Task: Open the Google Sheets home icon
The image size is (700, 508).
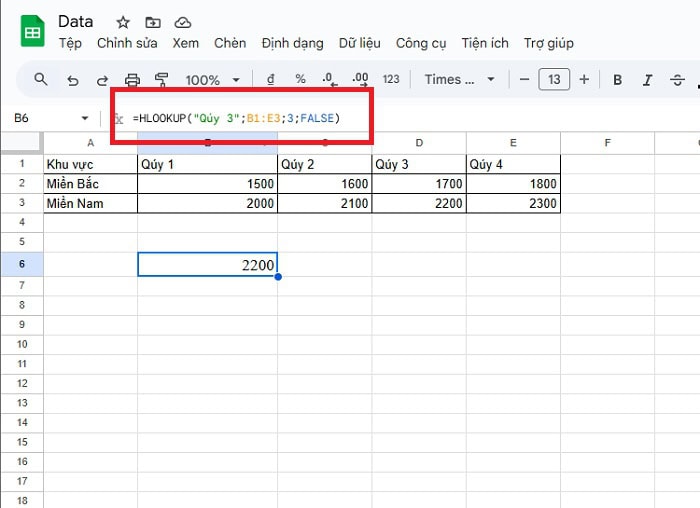Action: [x=32, y=32]
